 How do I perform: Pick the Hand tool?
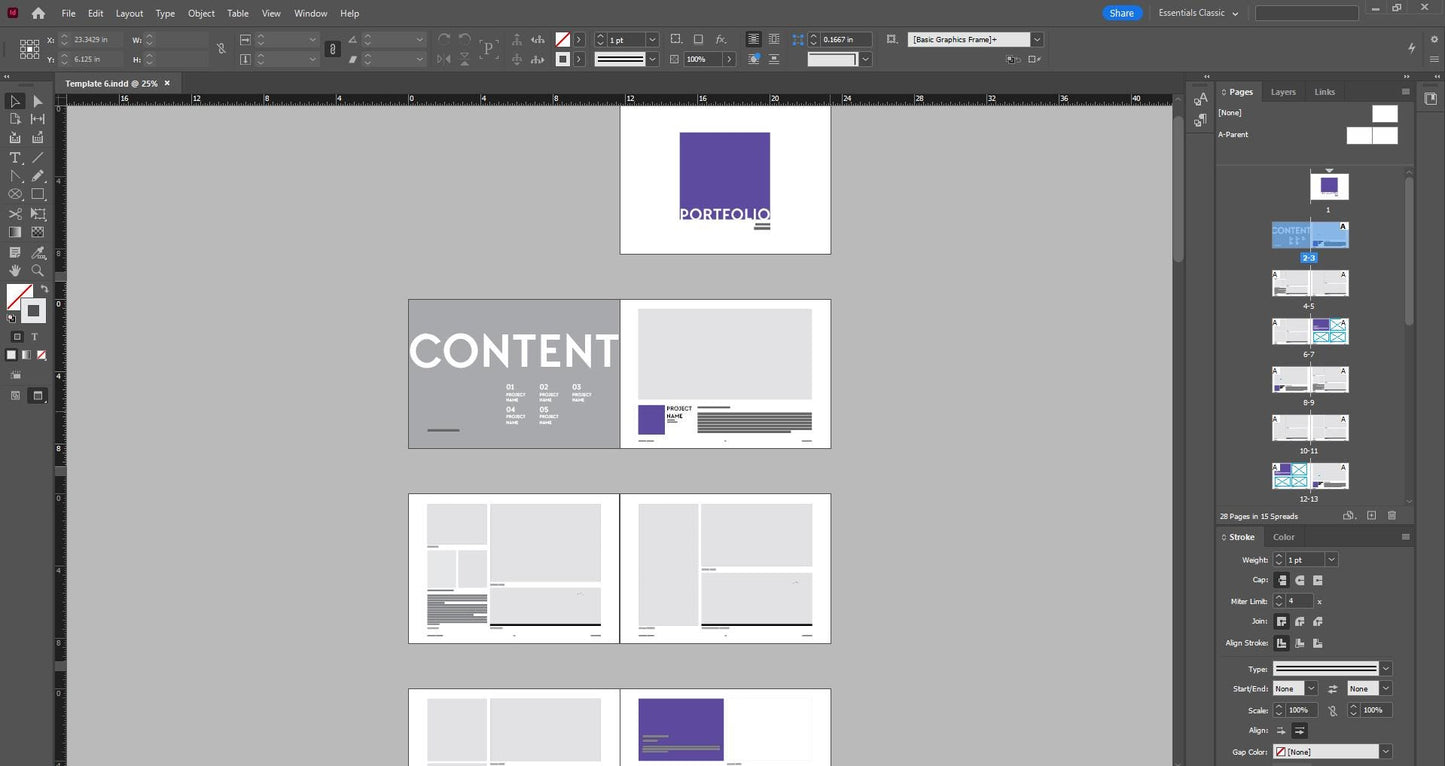[x=15, y=271]
